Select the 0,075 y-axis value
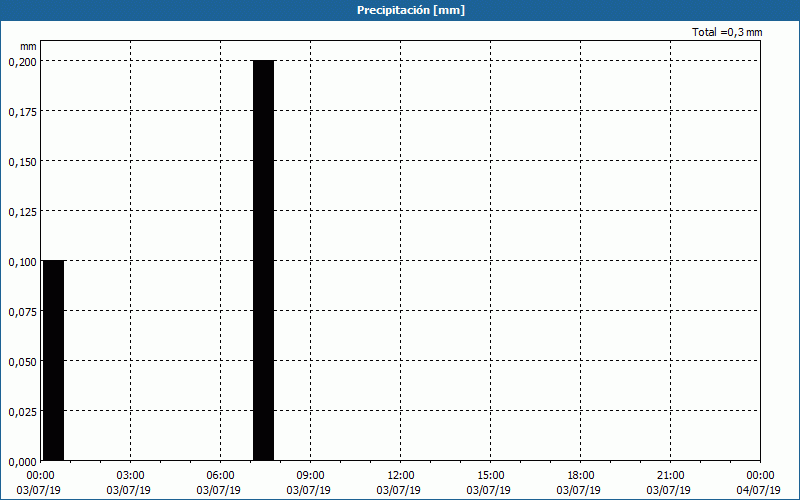800x500 pixels. (22, 312)
